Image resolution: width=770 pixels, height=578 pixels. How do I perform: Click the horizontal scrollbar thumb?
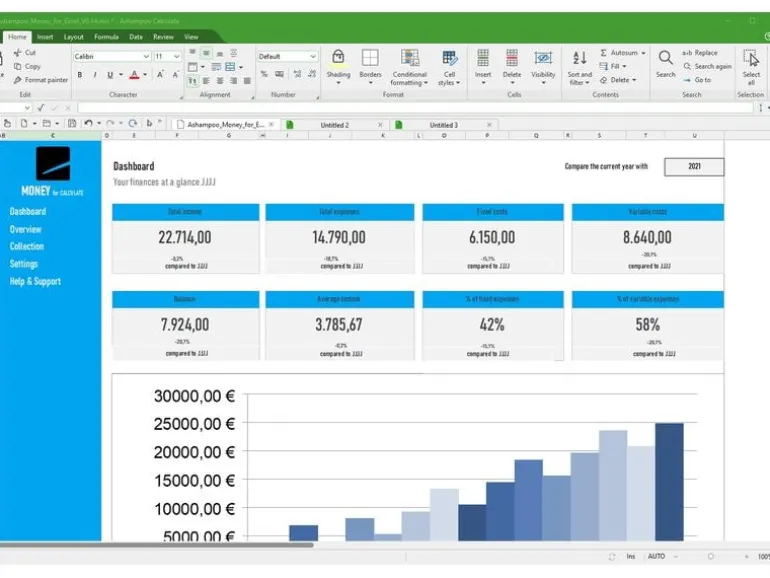[157, 545]
